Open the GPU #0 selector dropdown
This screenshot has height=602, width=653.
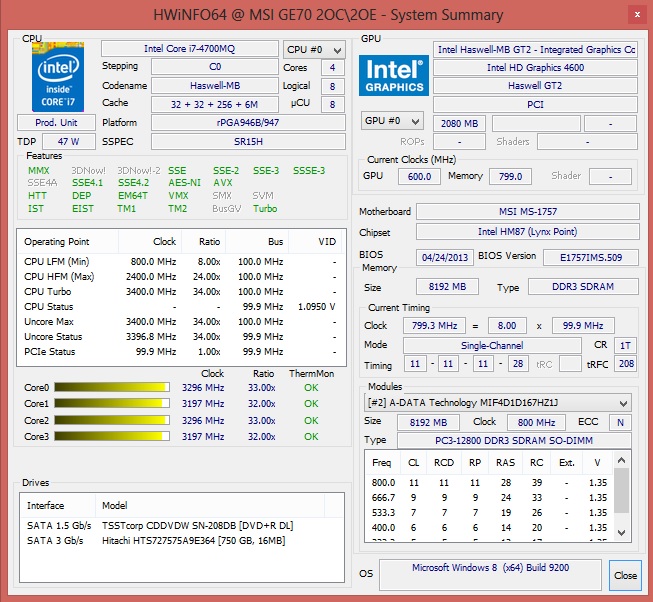point(392,121)
